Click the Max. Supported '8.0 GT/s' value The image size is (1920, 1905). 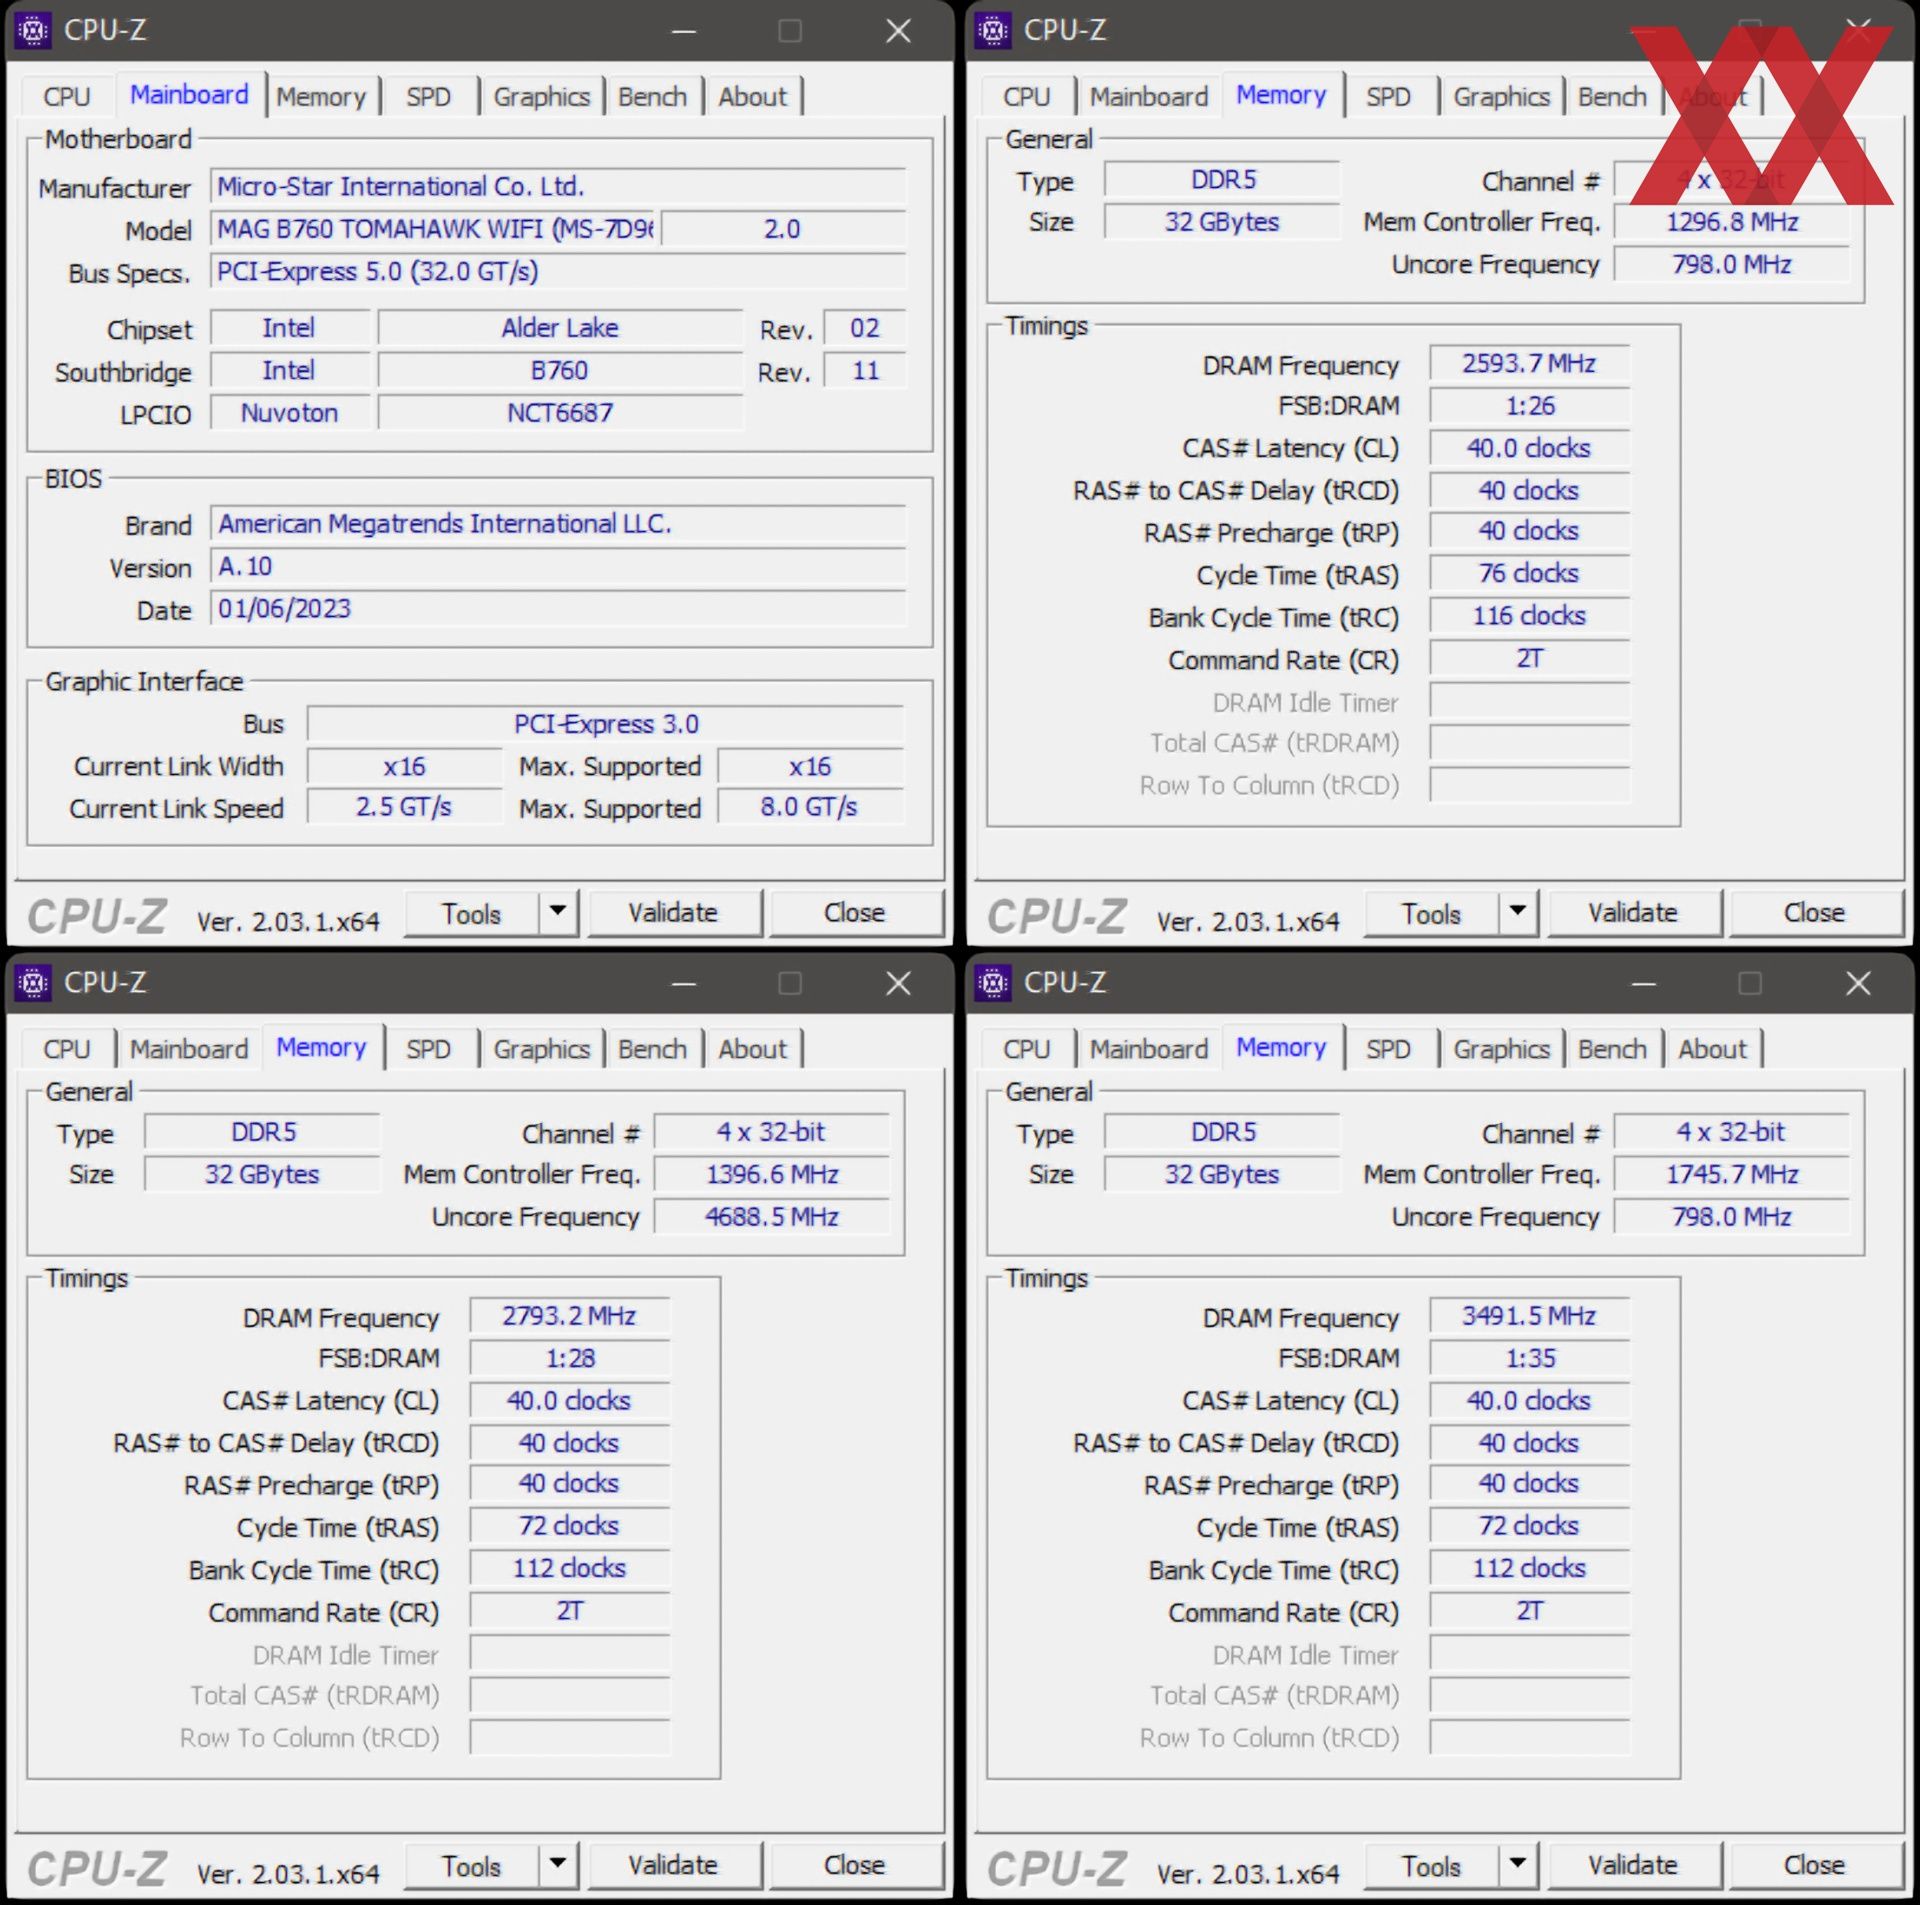(809, 807)
